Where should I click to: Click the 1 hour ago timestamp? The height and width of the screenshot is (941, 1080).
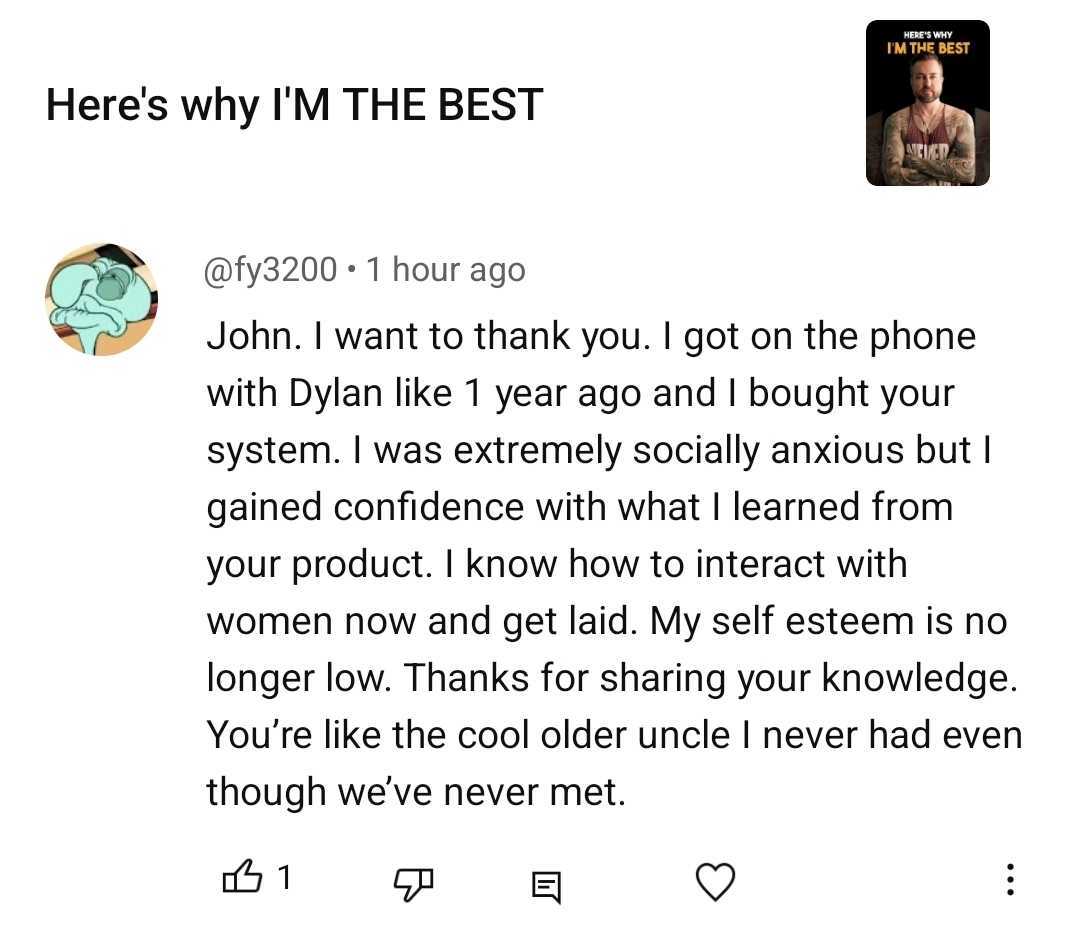(x=446, y=269)
